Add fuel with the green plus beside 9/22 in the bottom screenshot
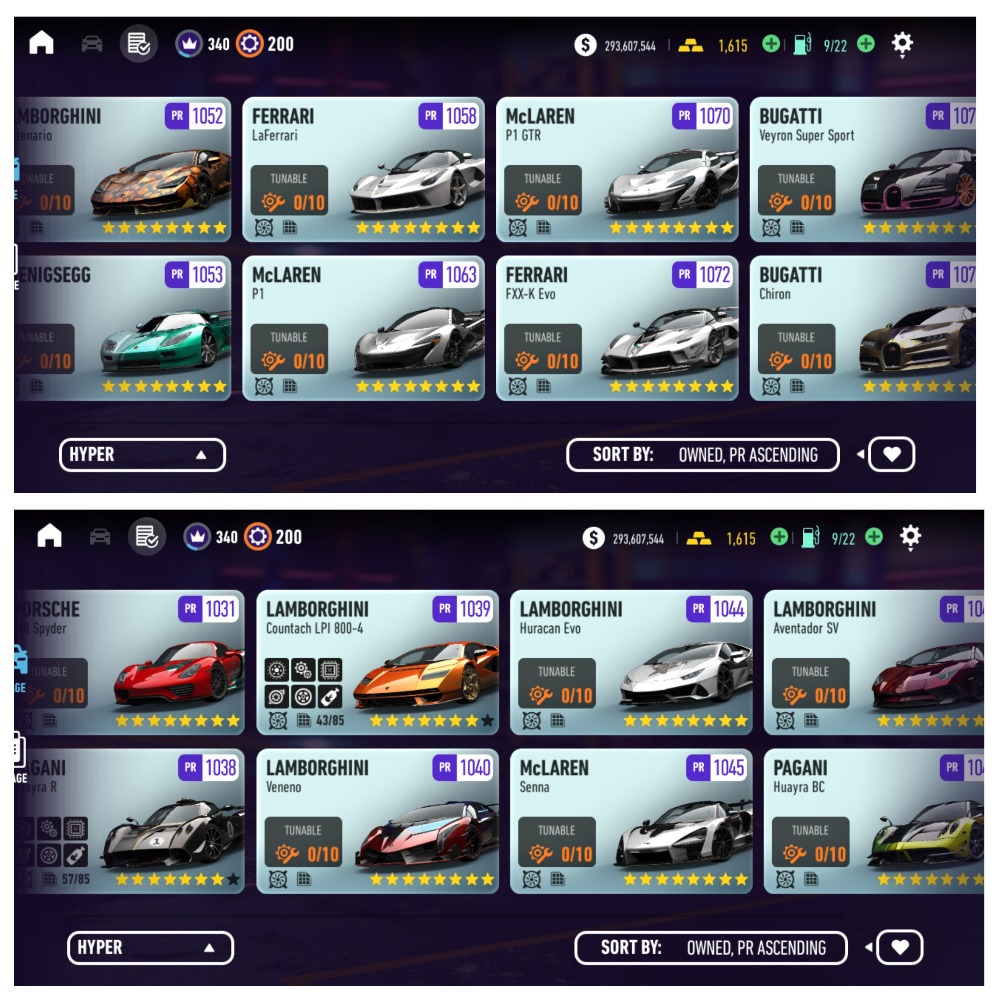The width and height of the screenshot is (1000, 1000). click(874, 537)
